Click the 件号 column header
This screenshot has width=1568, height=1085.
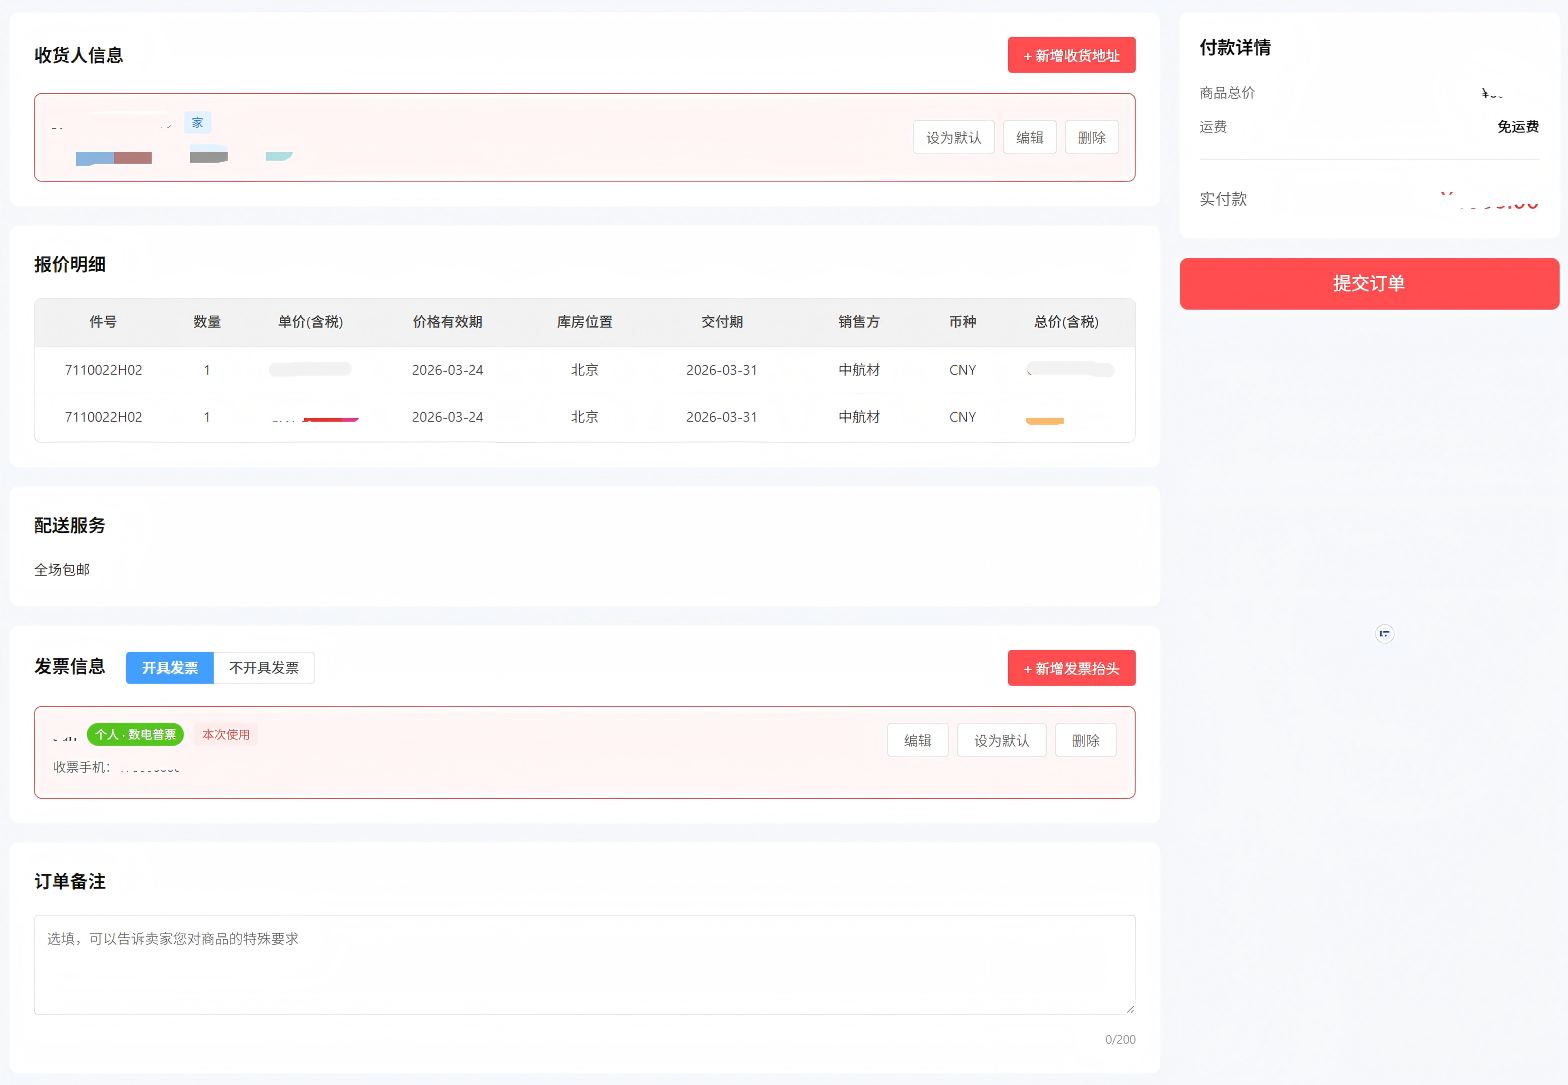click(103, 322)
